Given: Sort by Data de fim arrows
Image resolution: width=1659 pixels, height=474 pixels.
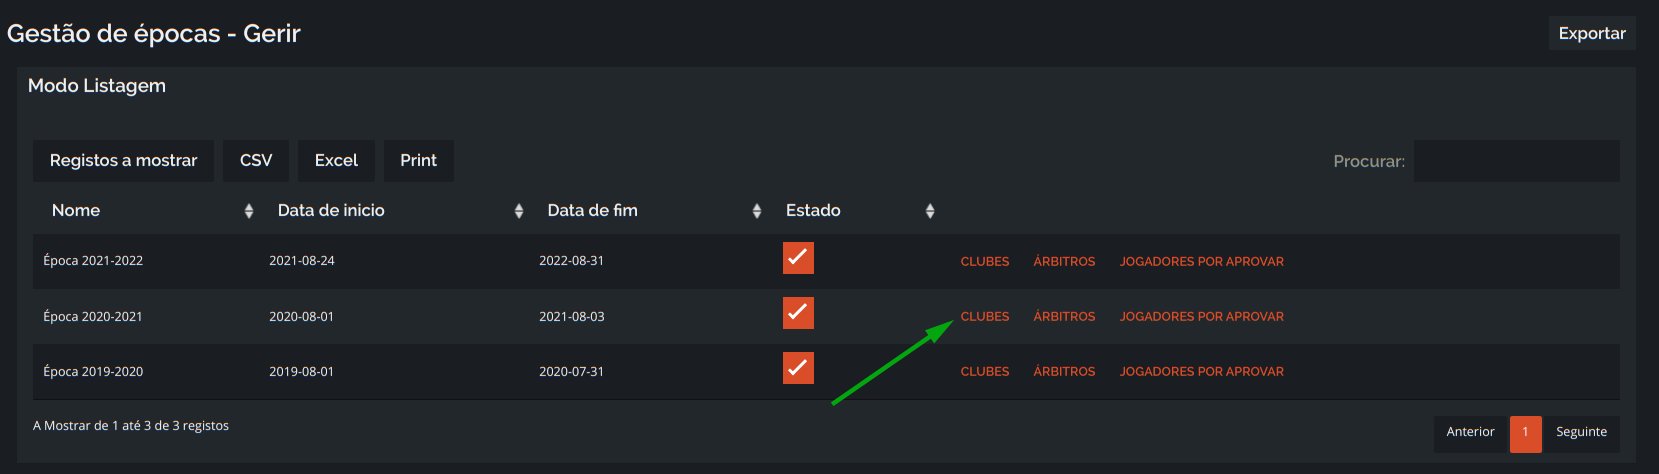Looking at the screenshot, I should [757, 211].
